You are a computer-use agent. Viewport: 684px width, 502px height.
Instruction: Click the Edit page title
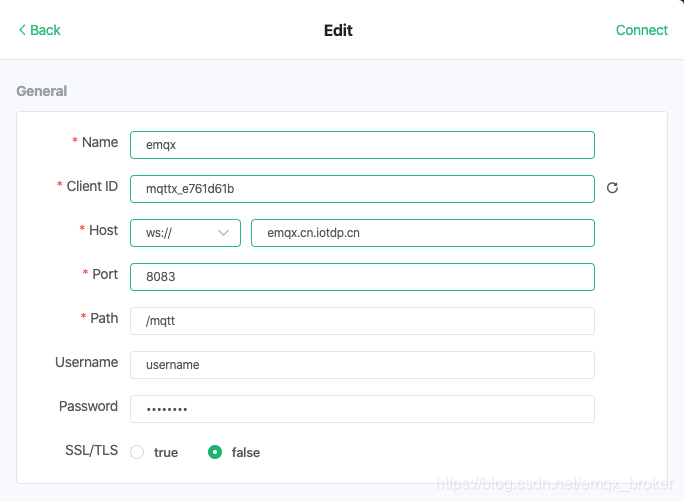pyautogui.click(x=338, y=31)
